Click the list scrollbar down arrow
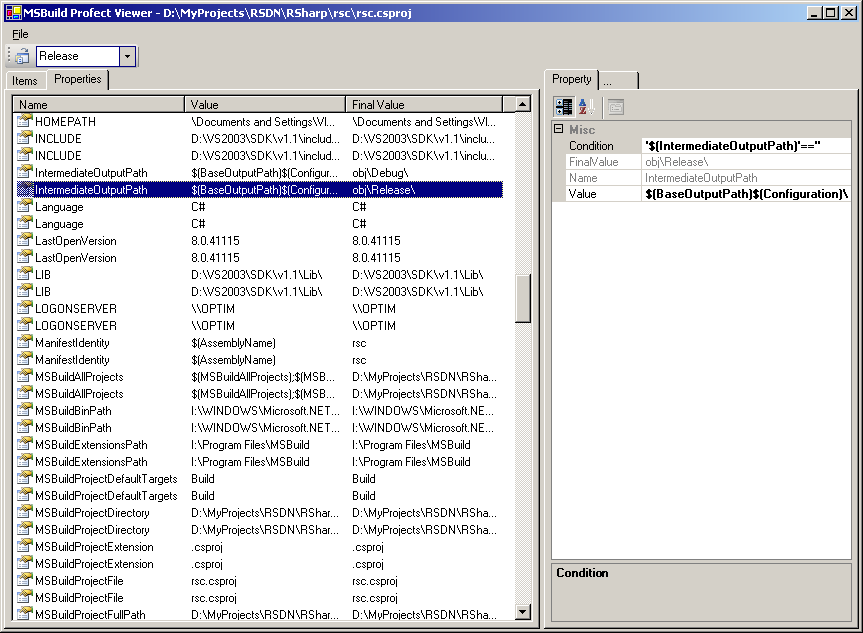 click(522, 612)
